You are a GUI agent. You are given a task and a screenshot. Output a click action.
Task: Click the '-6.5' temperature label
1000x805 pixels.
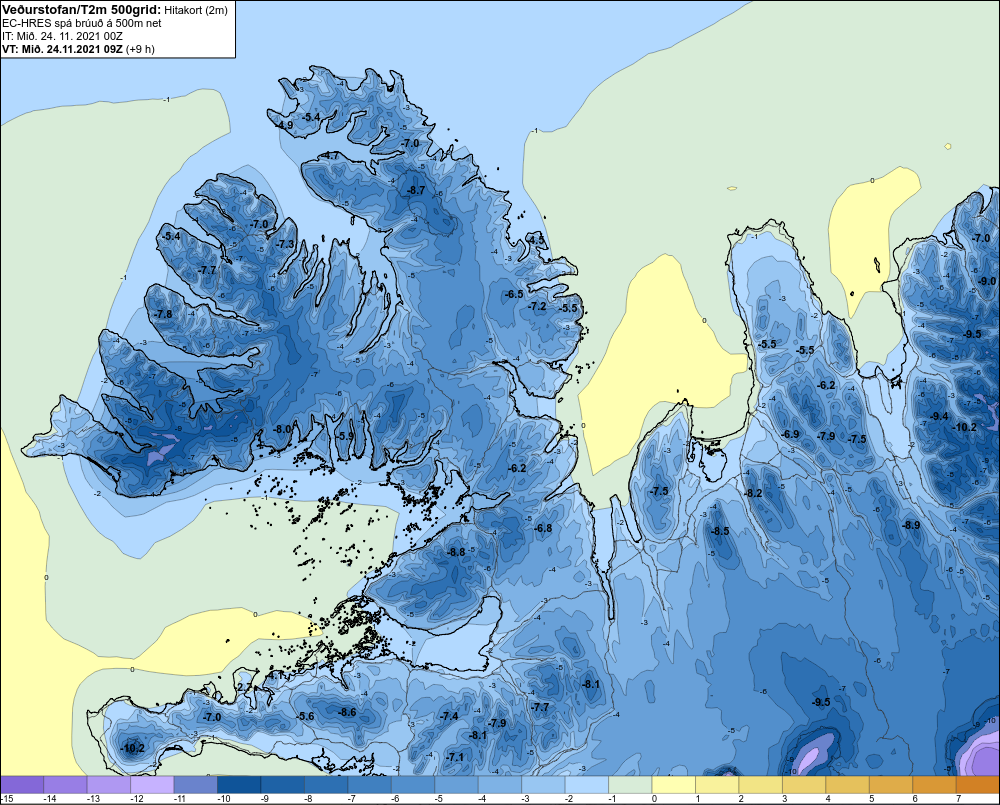tap(514, 294)
